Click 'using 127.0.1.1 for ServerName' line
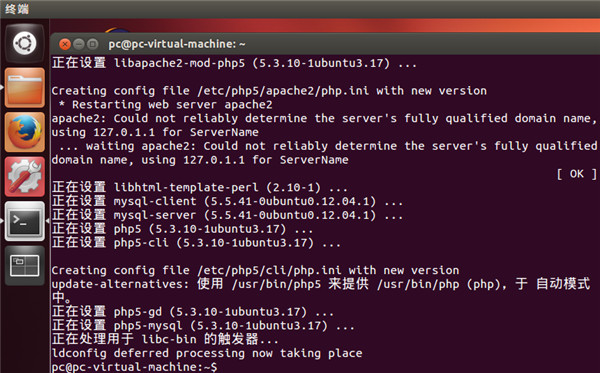Image resolution: width=600 pixels, height=373 pixels. click(155, 132)
